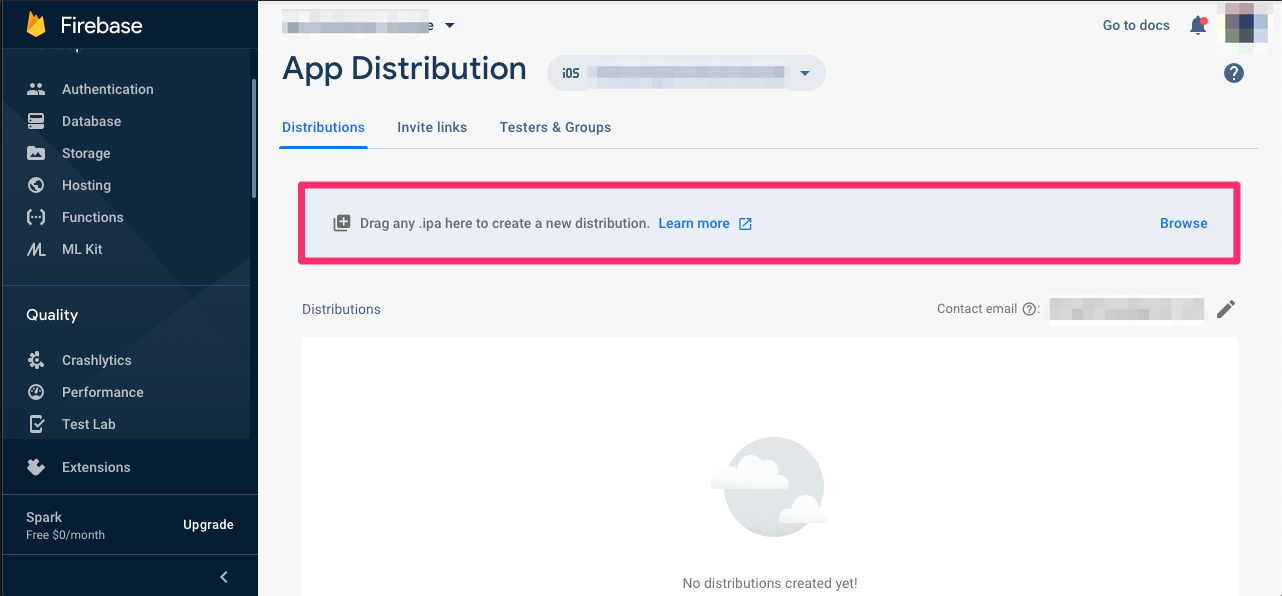Click the Distributions list heading
The width and height of the screenshot is (1282, 596).
341,309
